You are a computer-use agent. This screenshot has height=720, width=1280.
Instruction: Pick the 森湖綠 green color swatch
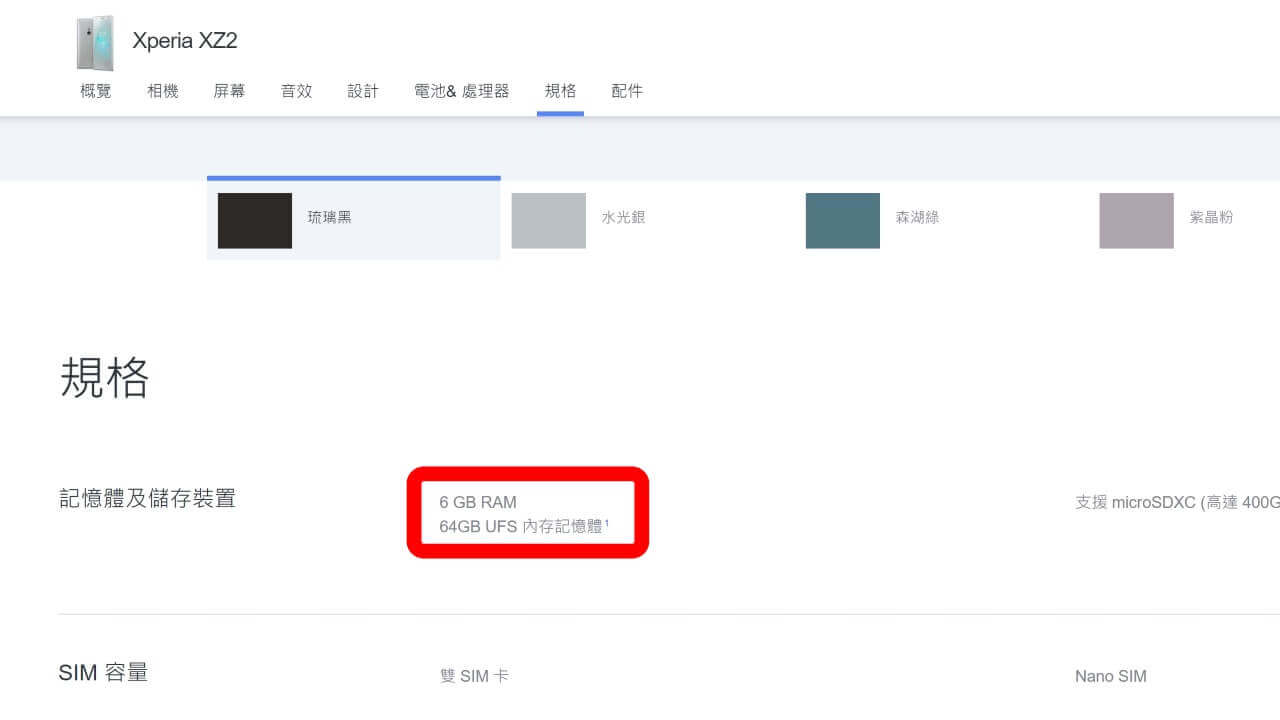843,220
